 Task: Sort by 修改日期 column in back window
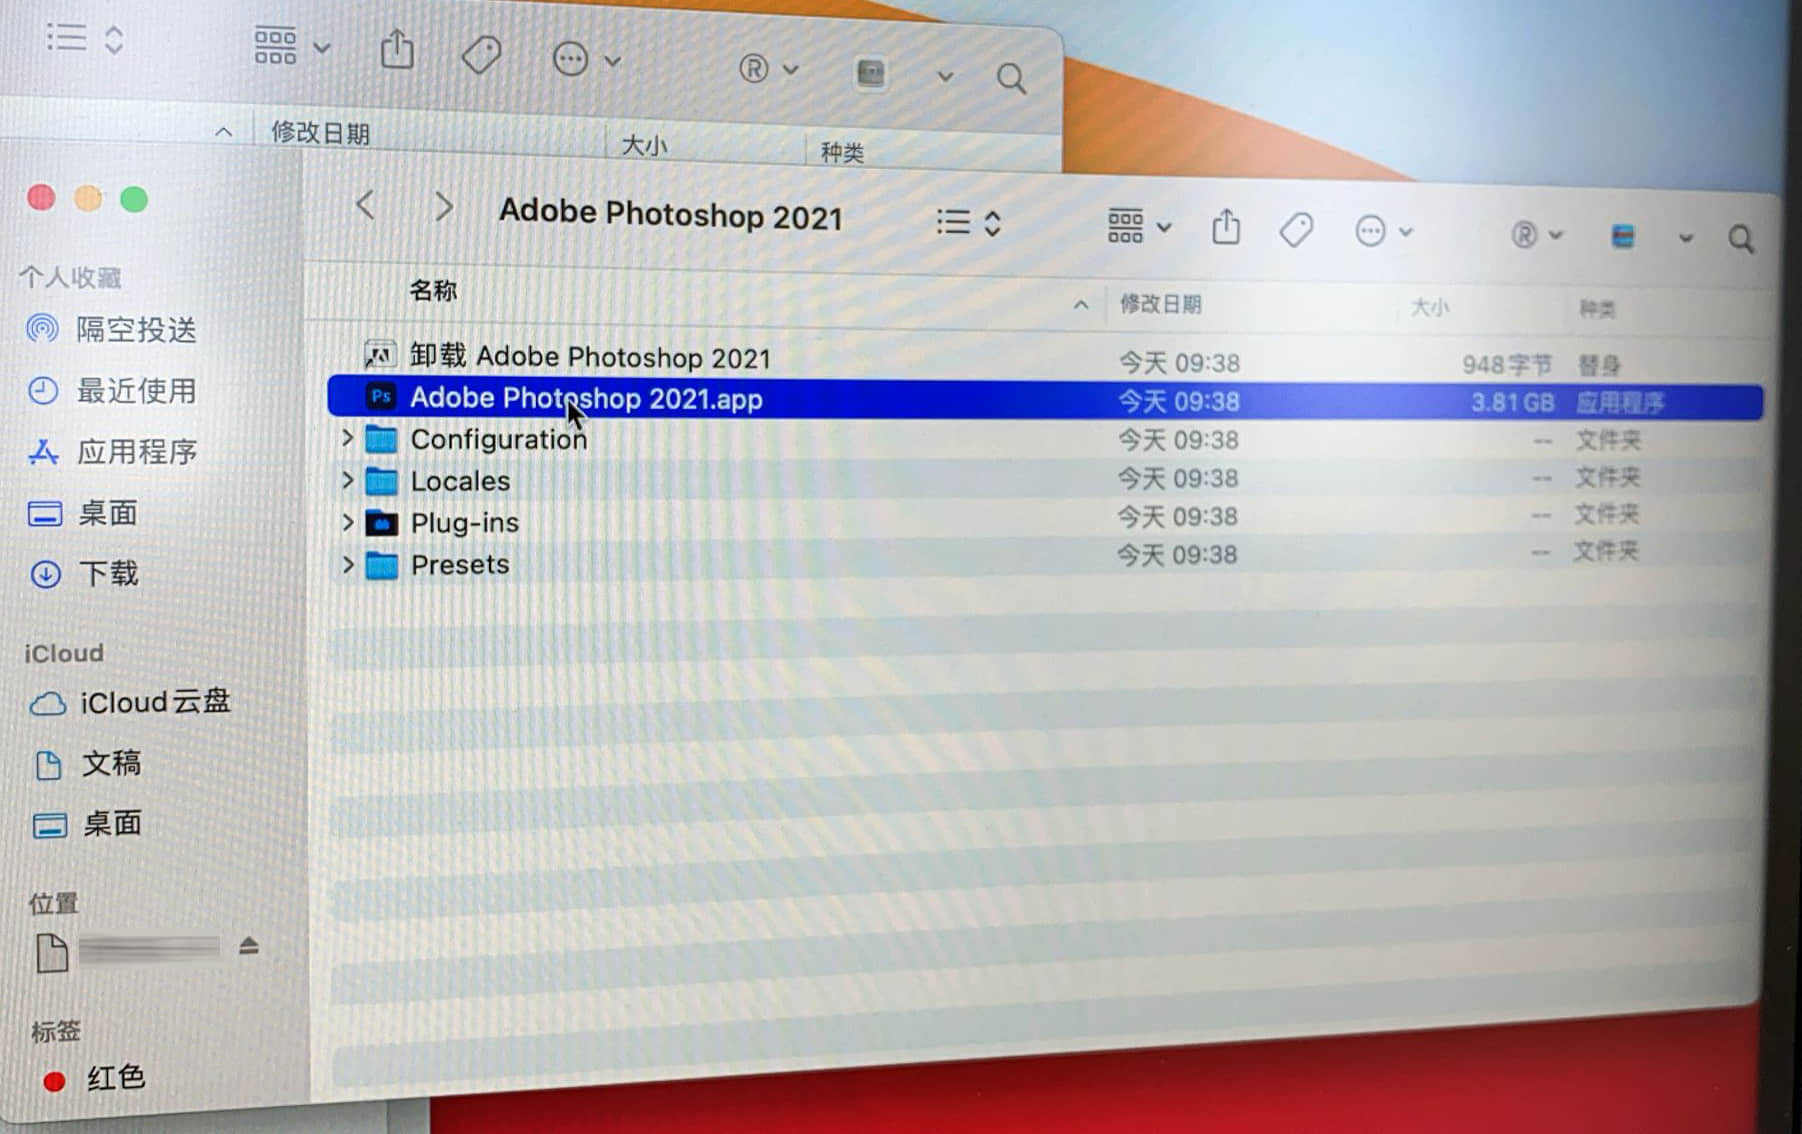(320, 133)
